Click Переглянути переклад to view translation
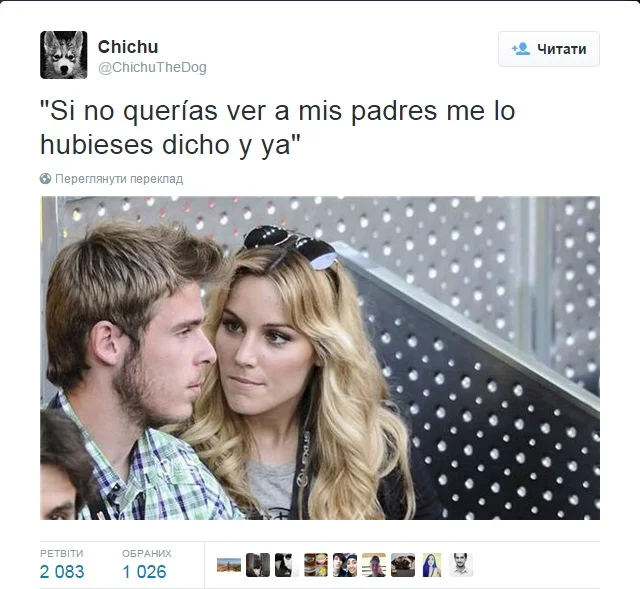 119,179
